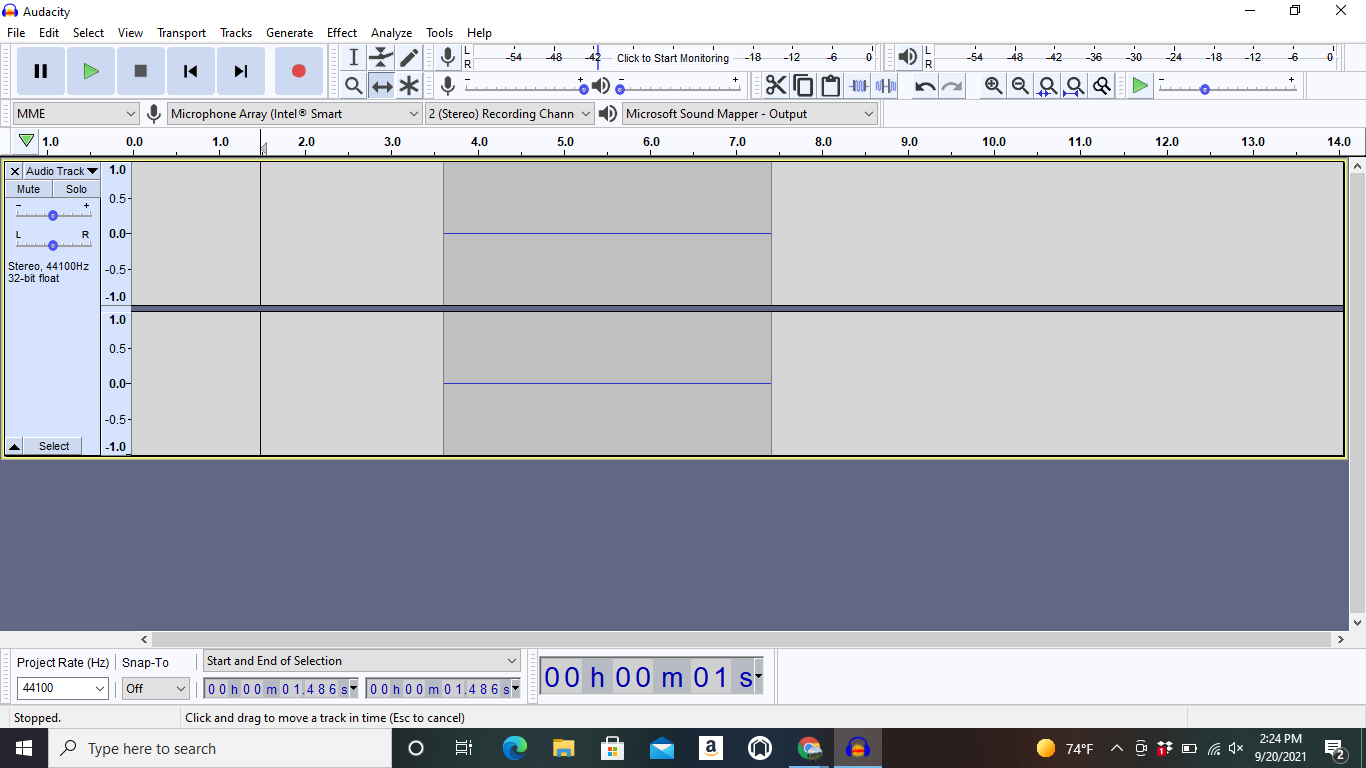Open the Generate menu
The height and width of the screenshot is (768, 1366).
289,32
